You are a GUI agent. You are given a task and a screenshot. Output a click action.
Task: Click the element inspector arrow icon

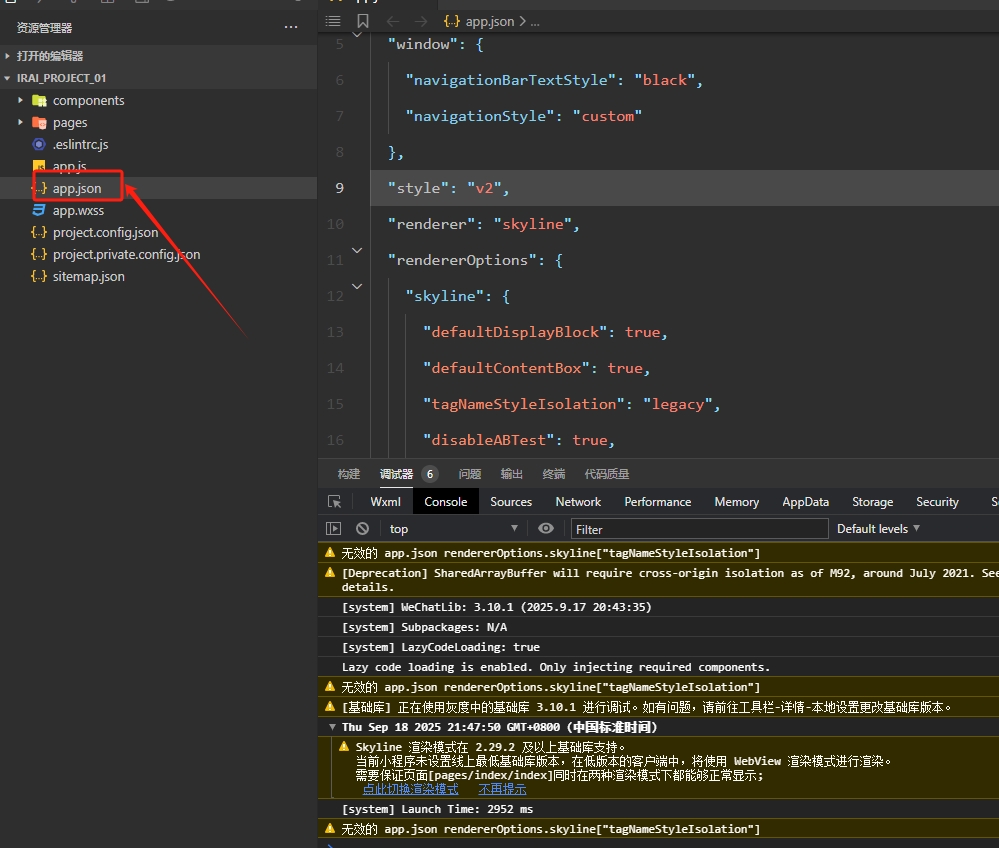pos(335,502)
